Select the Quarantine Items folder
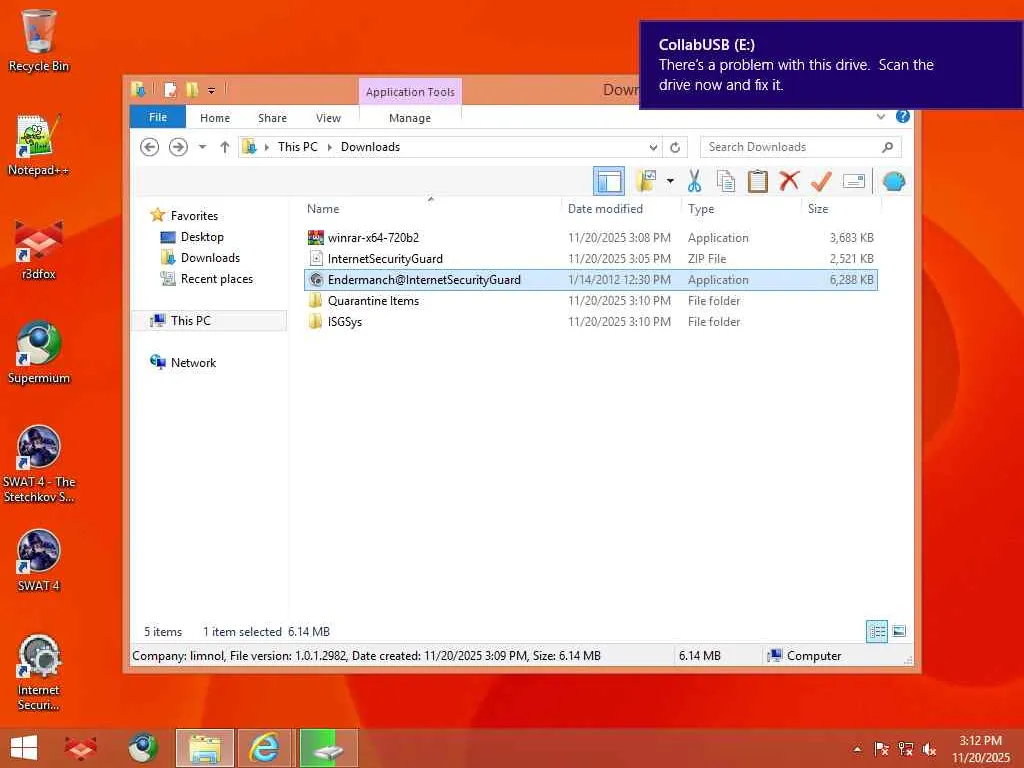 590,300
